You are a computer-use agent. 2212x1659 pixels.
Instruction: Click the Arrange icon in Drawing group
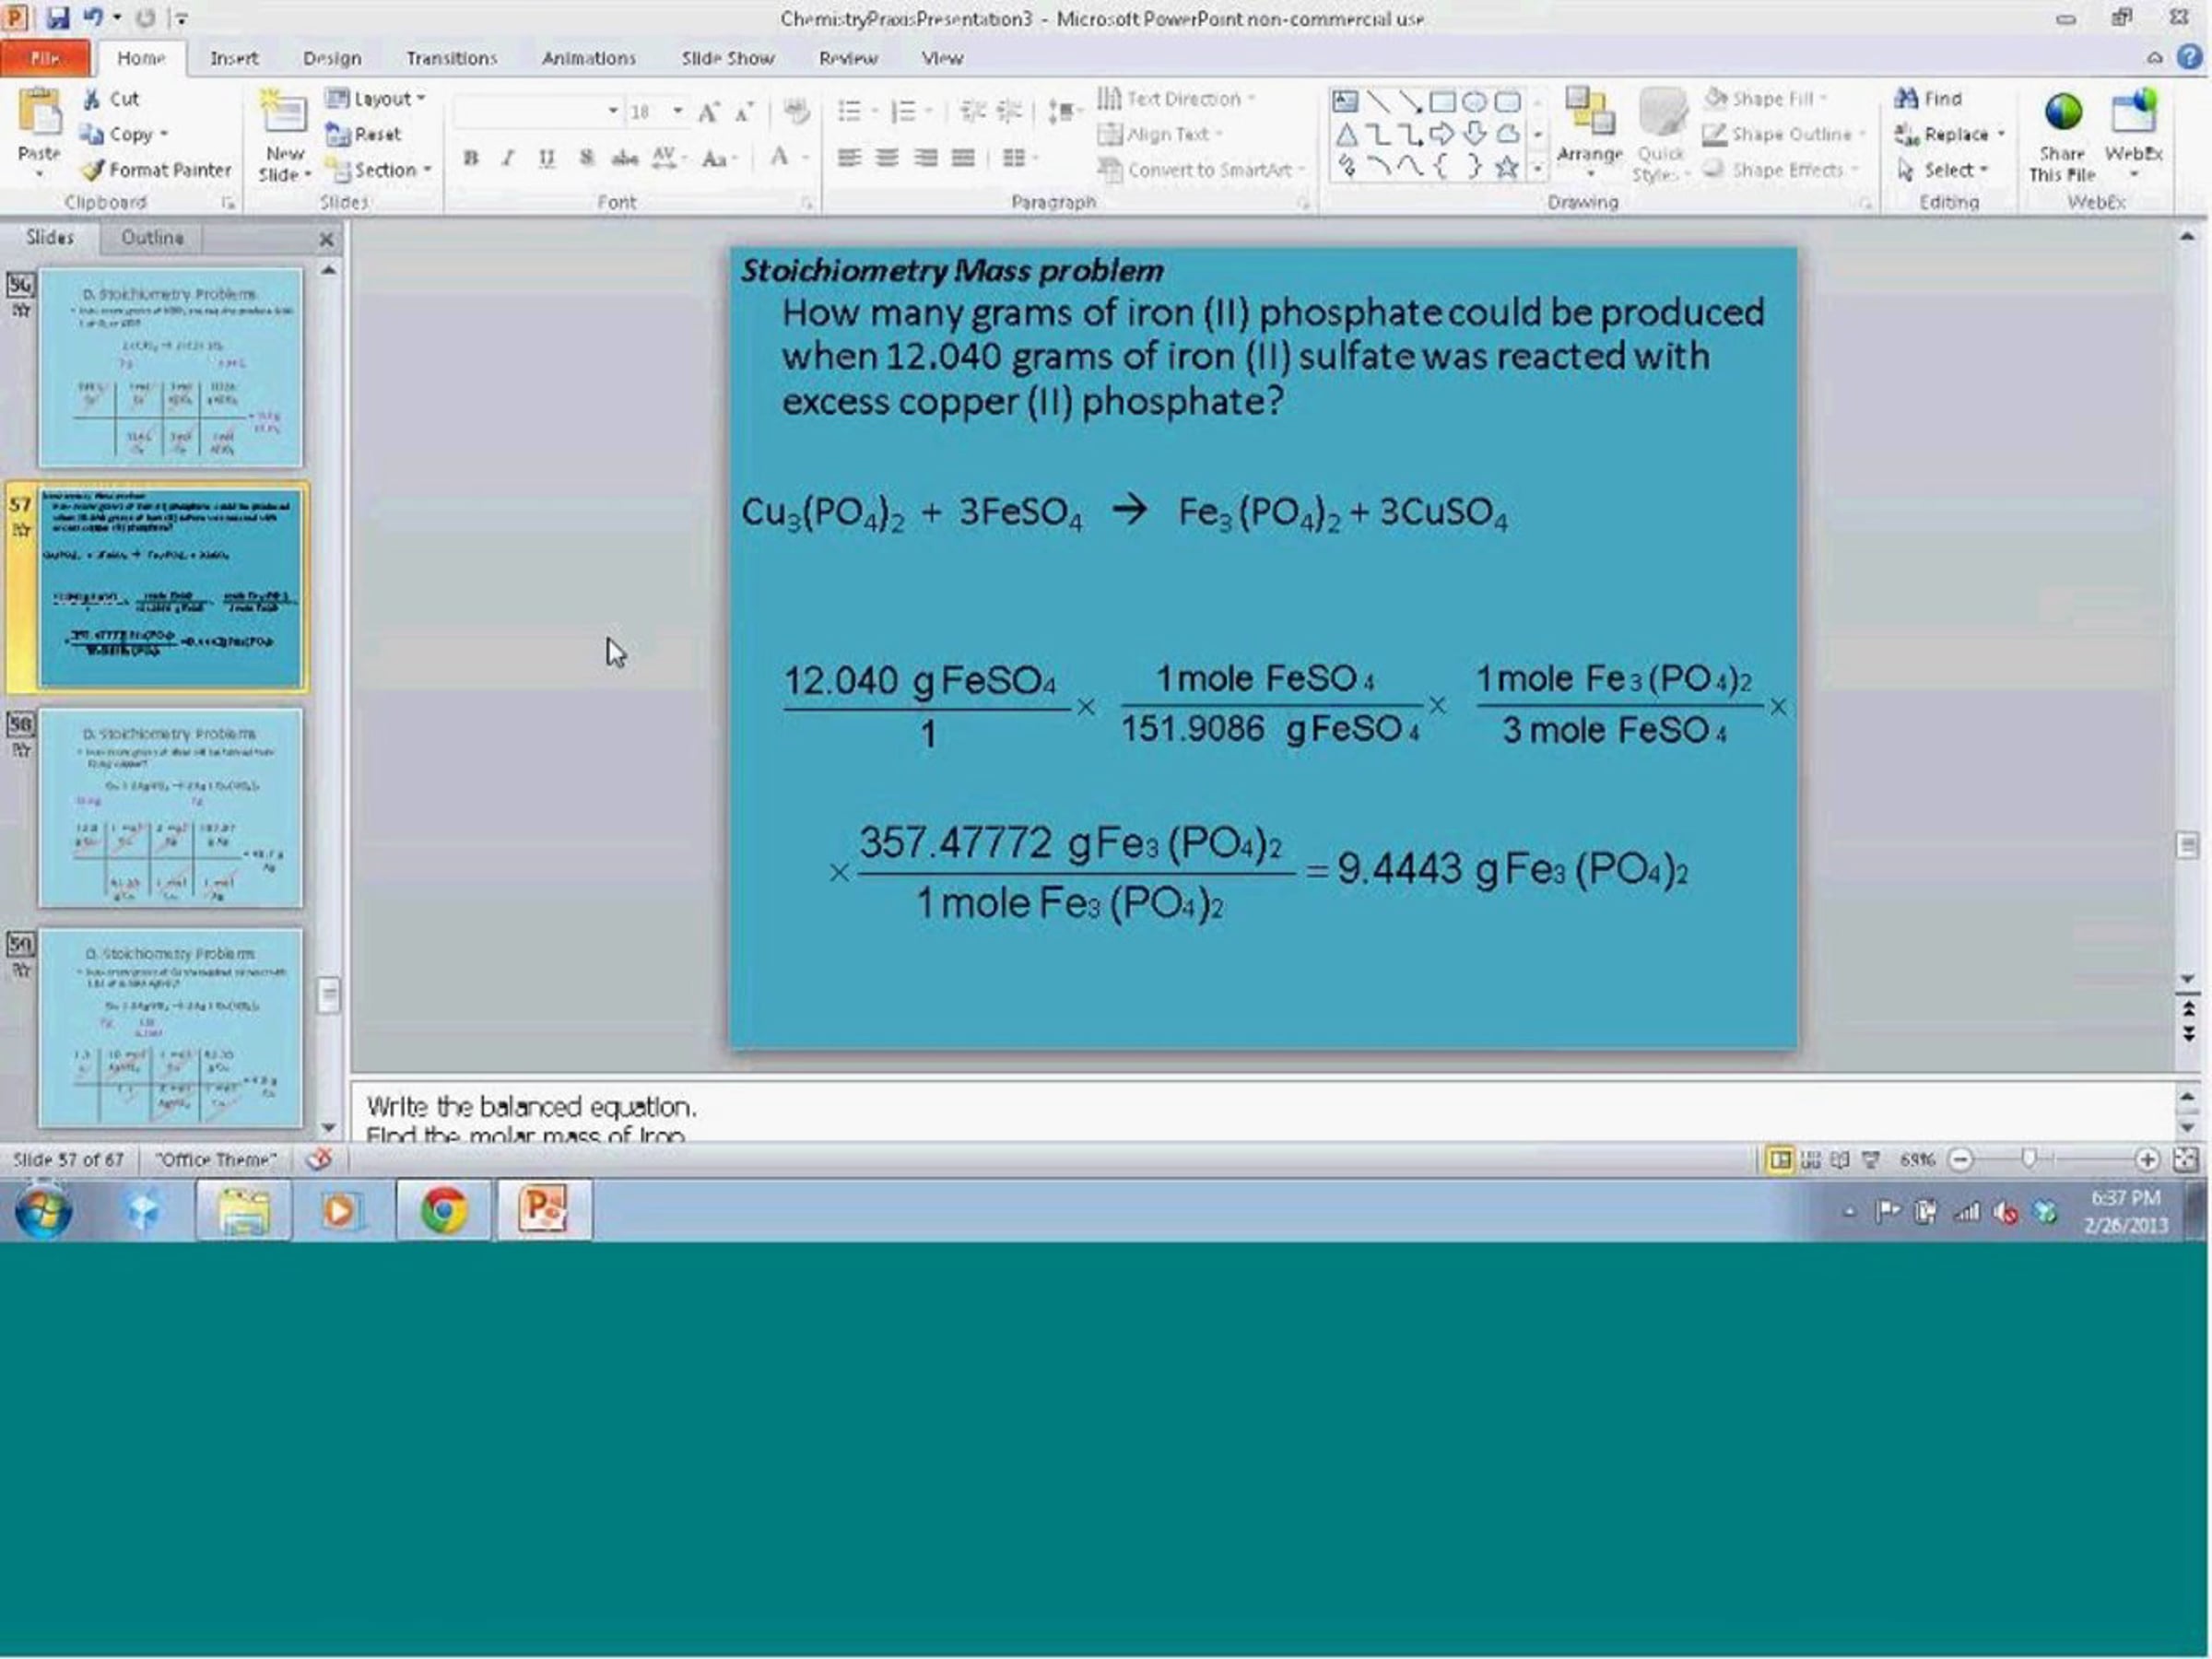[x=1589, y=112]
